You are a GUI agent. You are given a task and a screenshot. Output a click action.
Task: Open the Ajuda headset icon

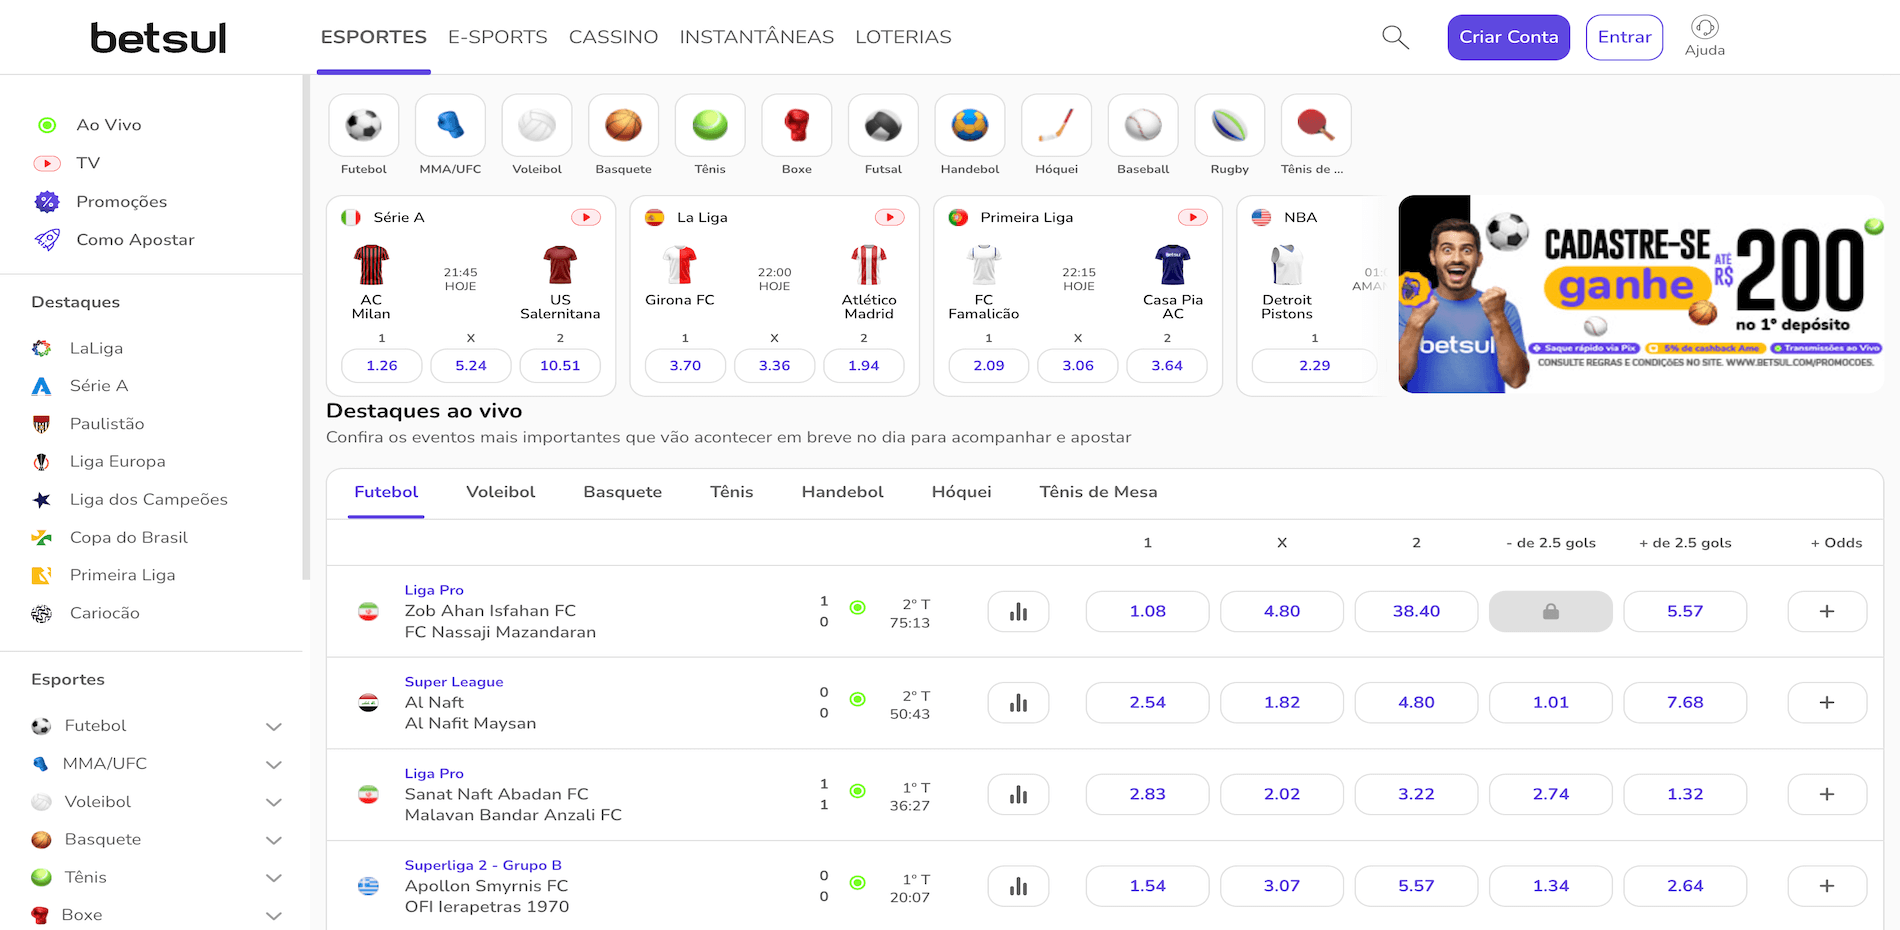click(x=1704, y=28)
